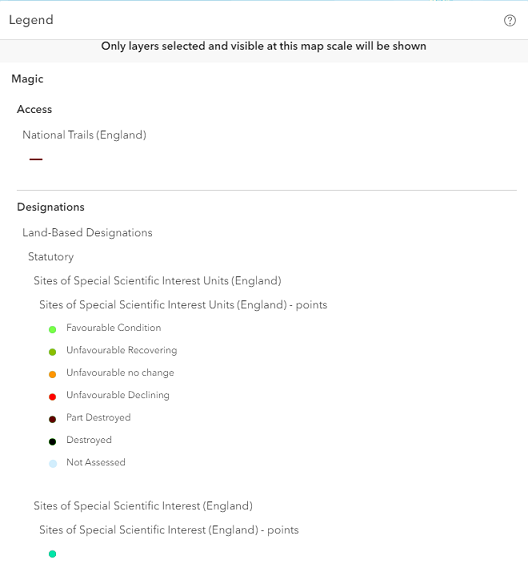Click the Legend panel title

tap(31, 20)
